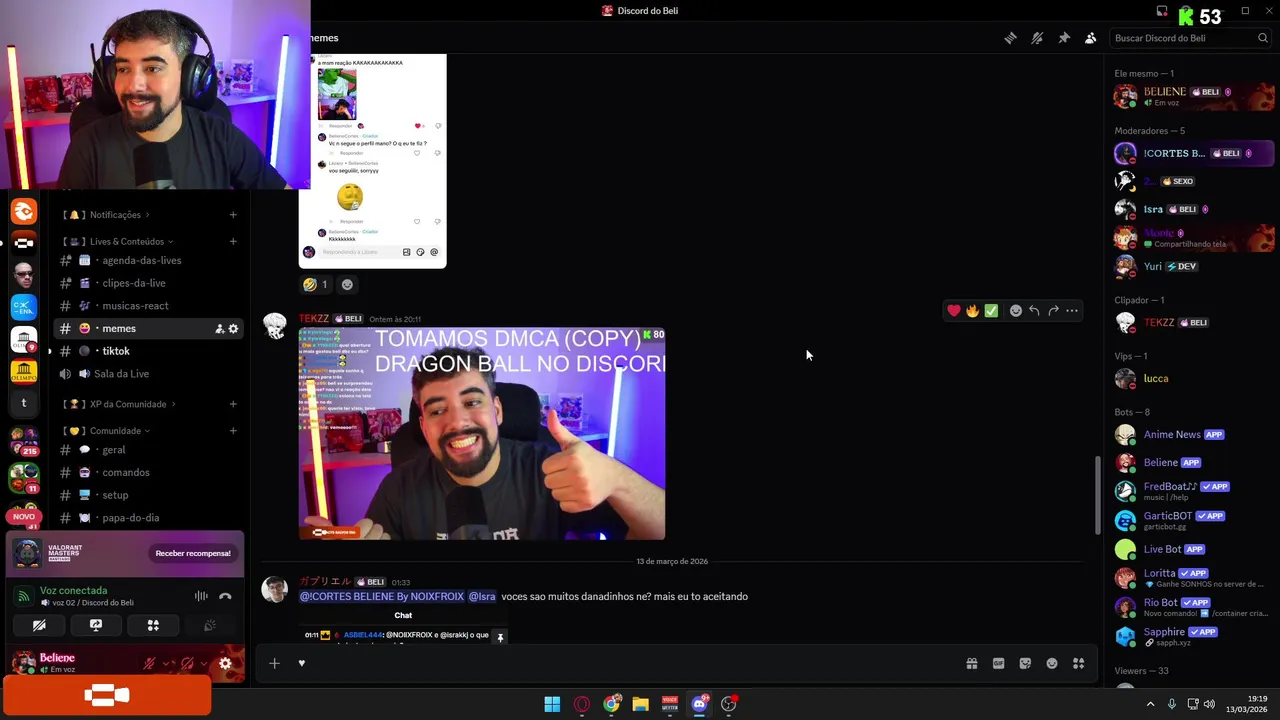Screen dimensions: 1280x720
Task: Open agenda-das-lives channel
Action: point(148,260)
